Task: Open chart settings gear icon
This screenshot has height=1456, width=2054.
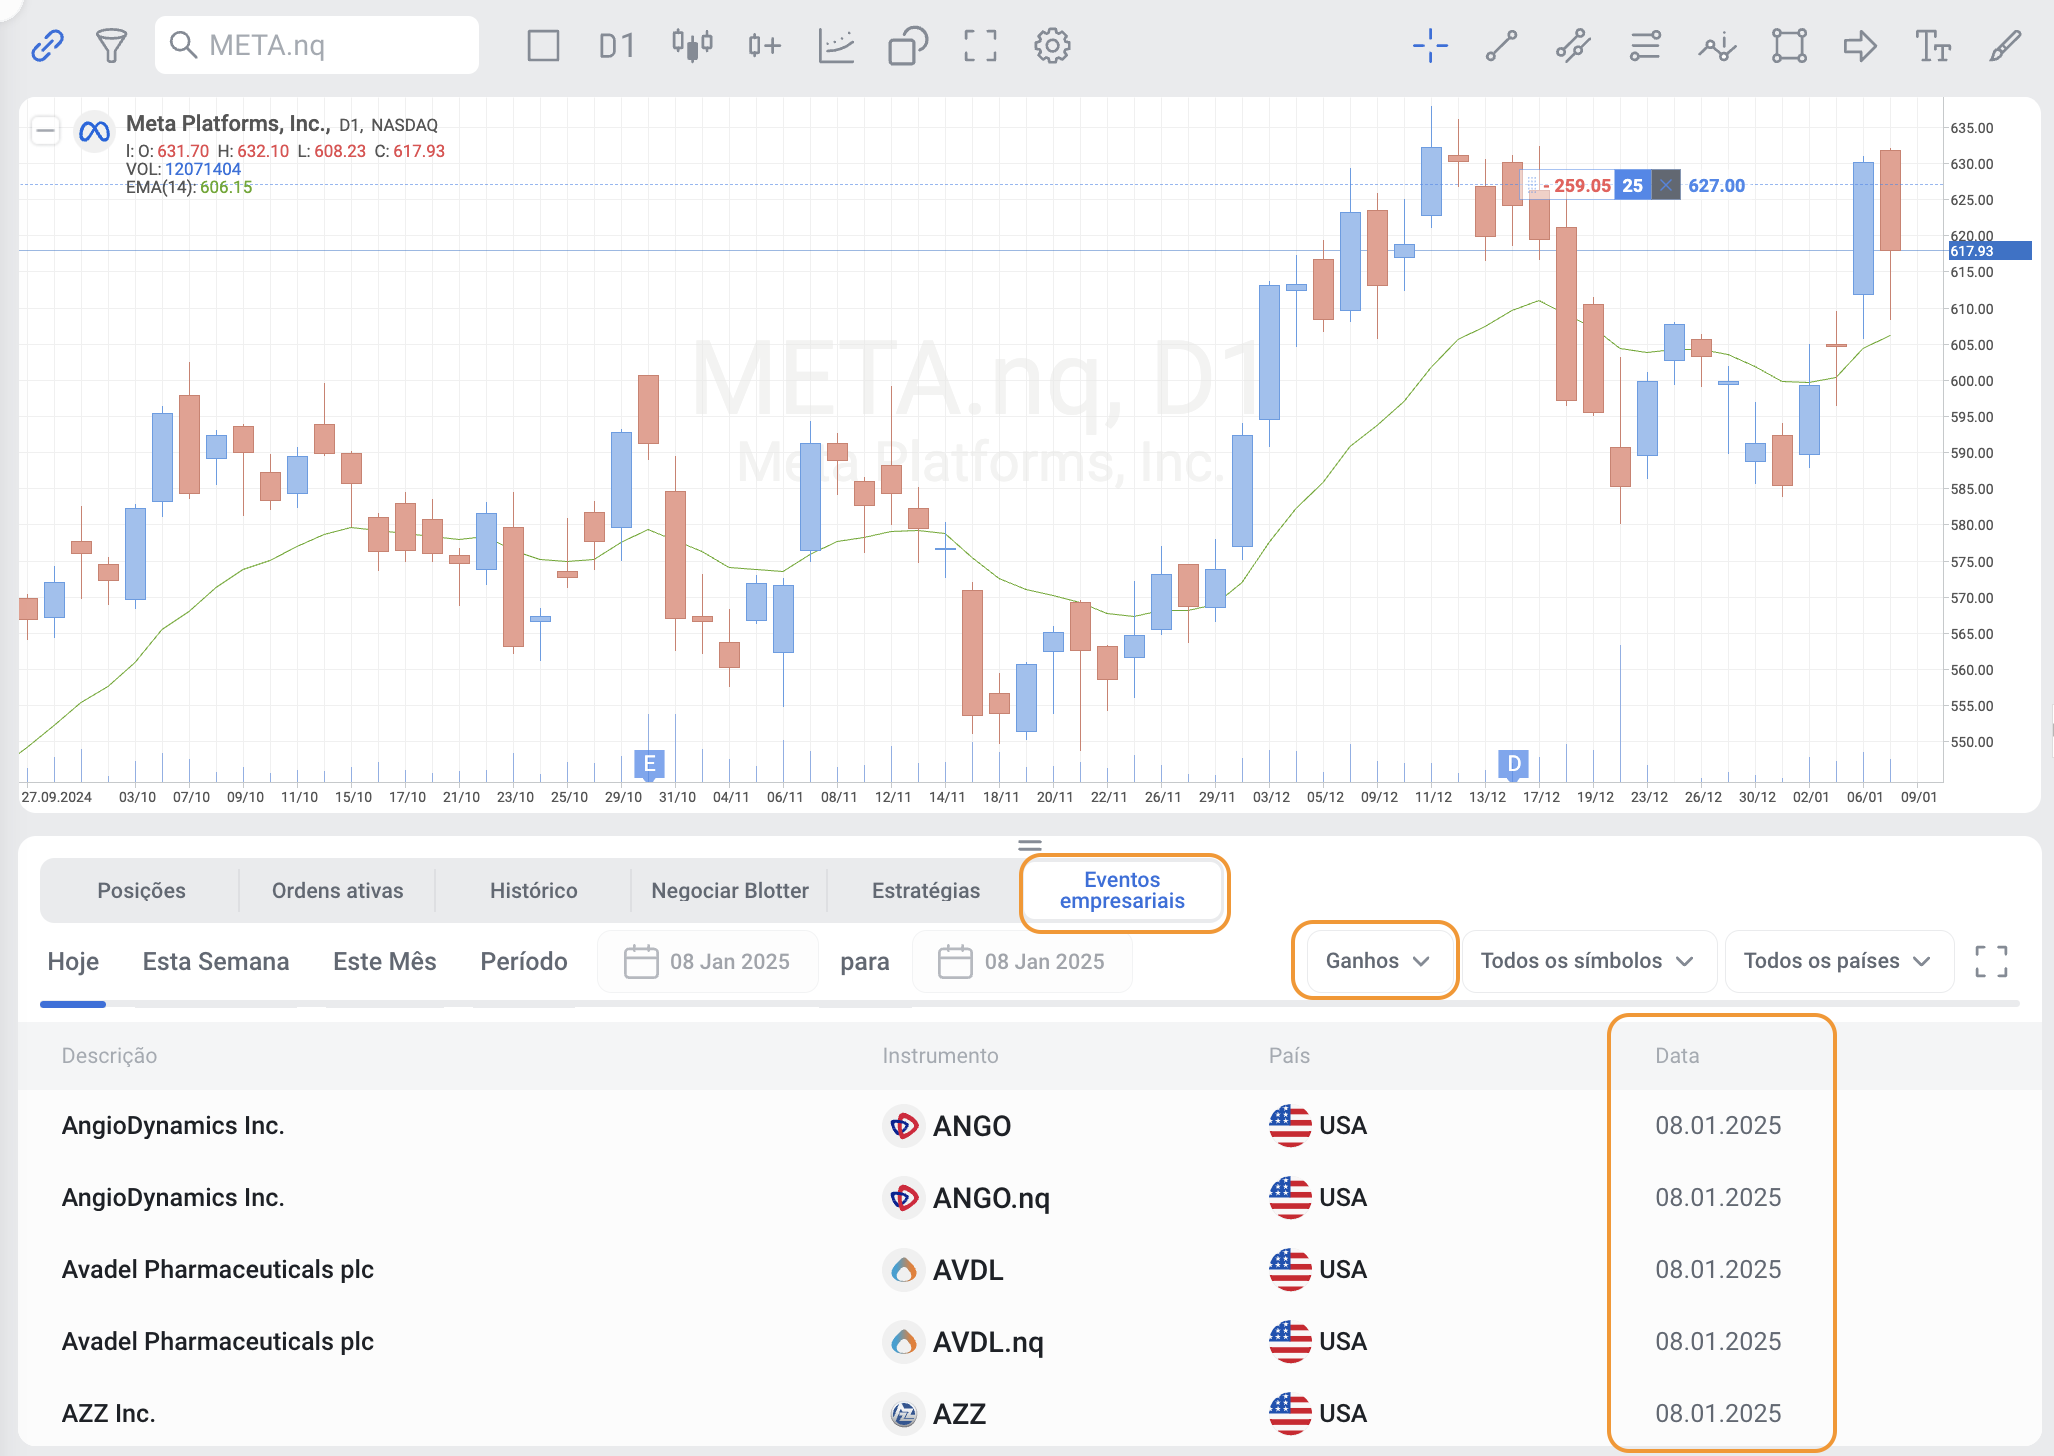Action: 1052,45
